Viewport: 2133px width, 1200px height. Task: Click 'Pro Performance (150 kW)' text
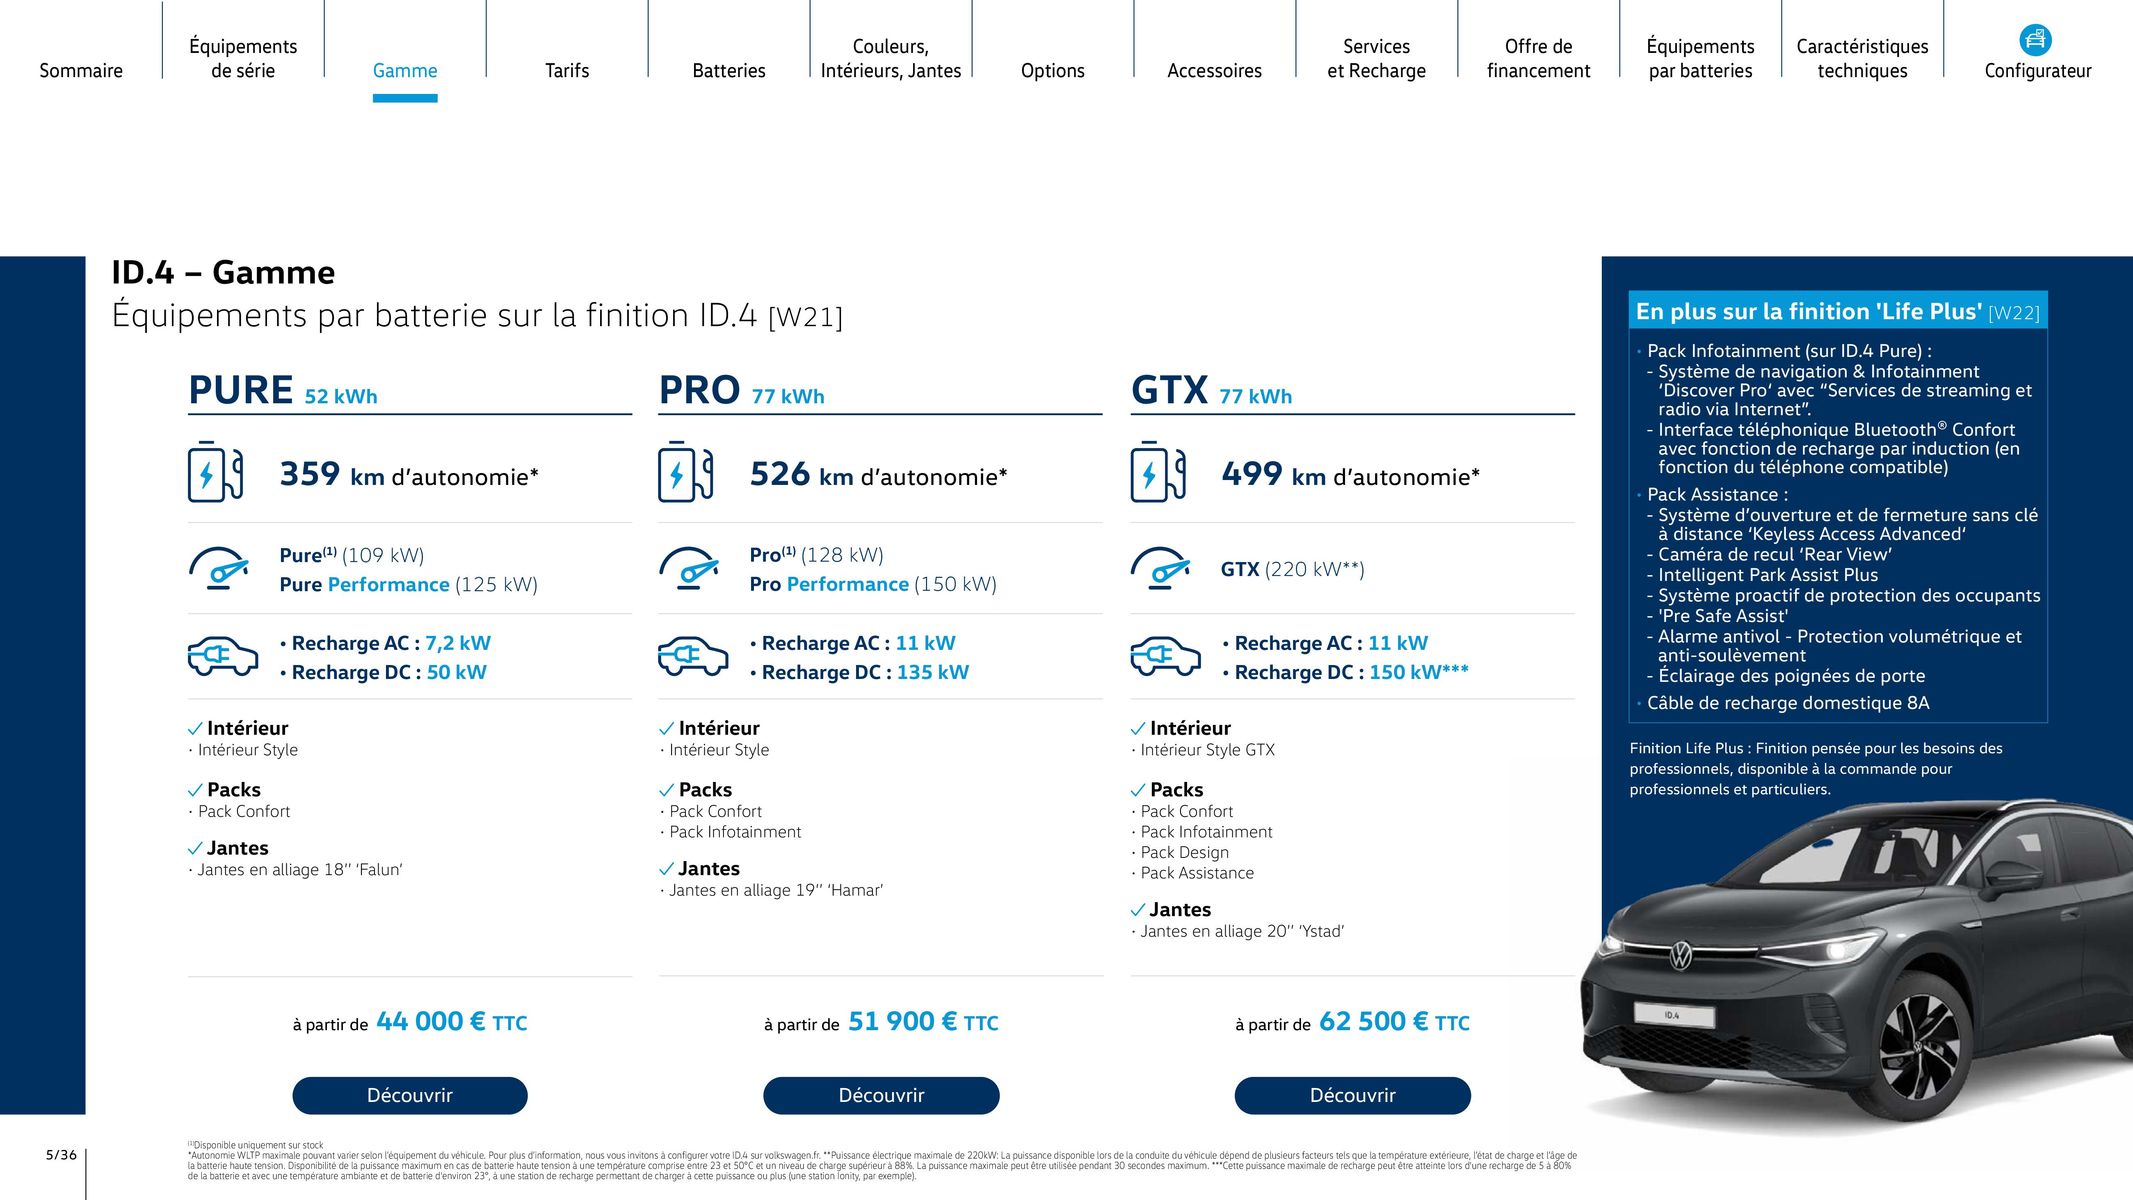pyautogui.click(x=874, y=584)
